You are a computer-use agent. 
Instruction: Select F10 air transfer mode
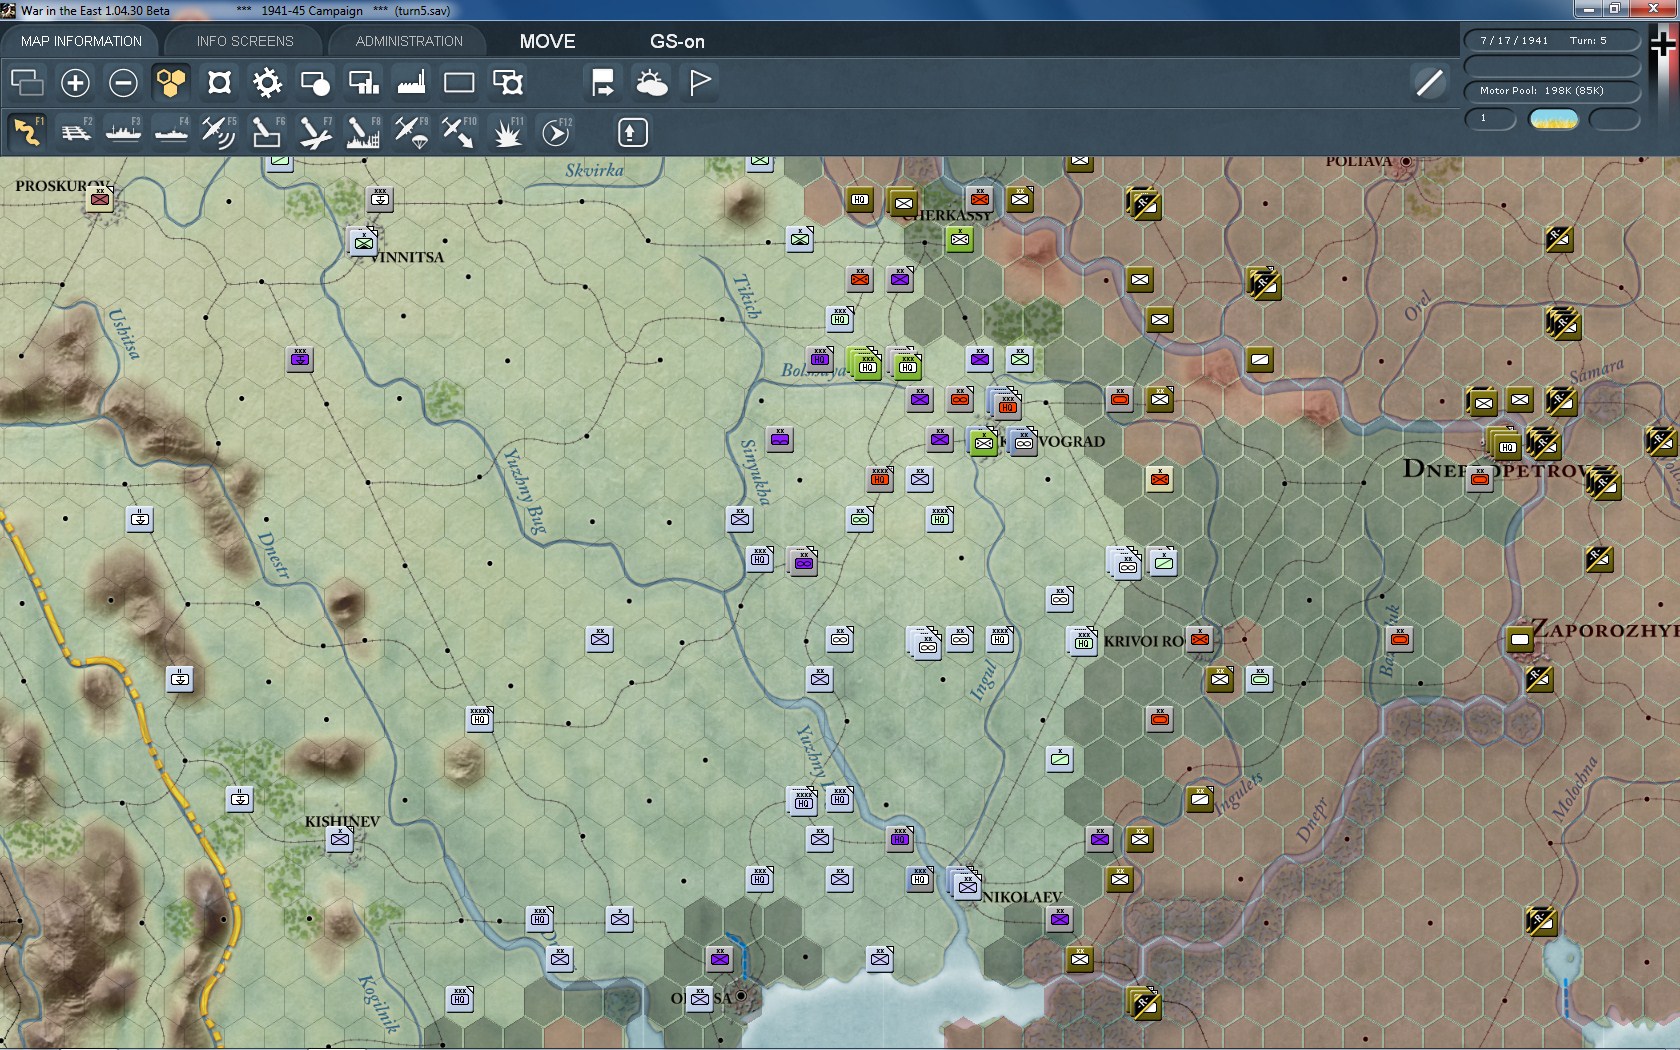[x=460, y=132]
